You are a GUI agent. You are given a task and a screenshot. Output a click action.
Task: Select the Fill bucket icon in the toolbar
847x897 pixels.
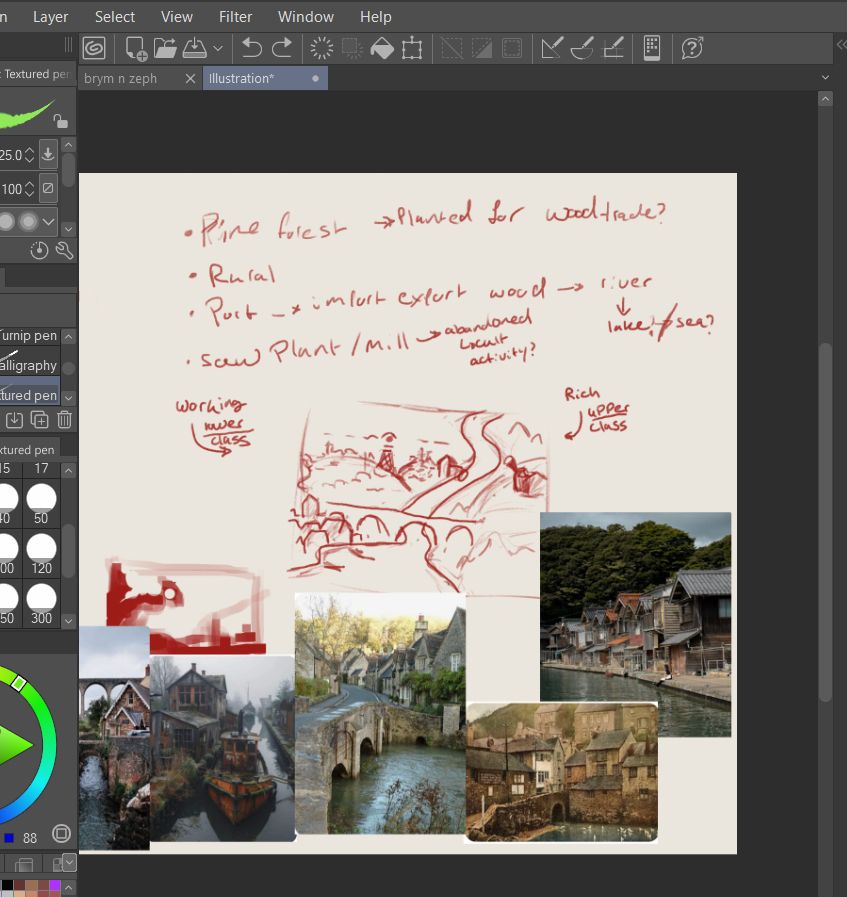point(381,47)
